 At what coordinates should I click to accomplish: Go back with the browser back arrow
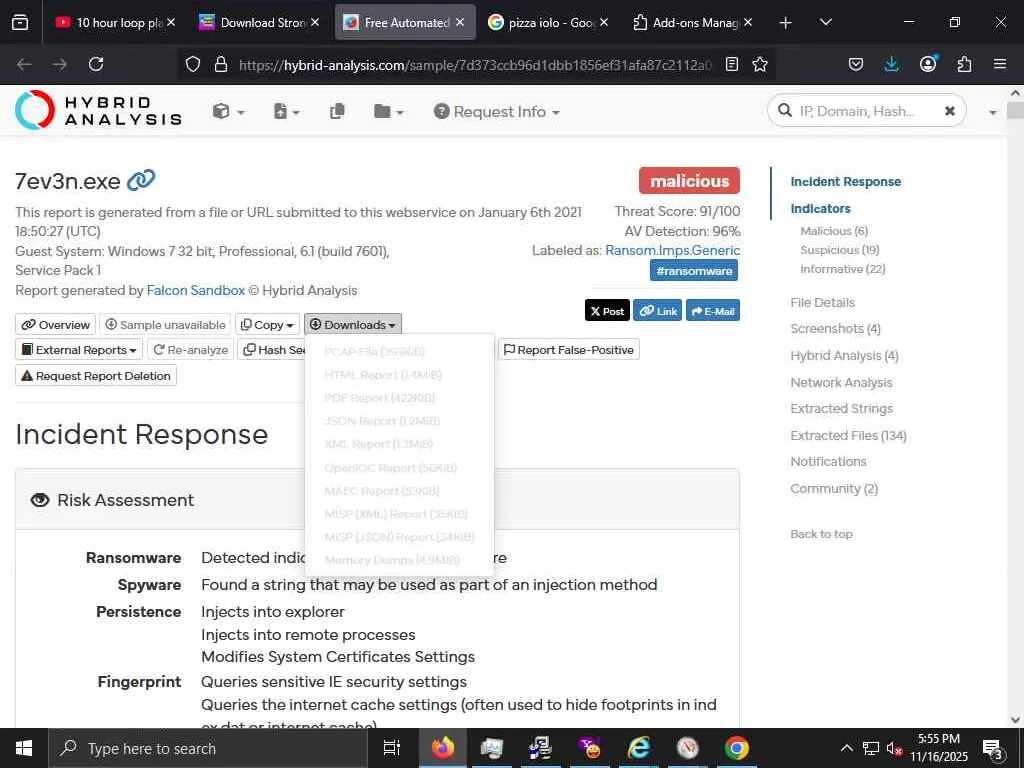pyautogui.click(x=24, y=64)
